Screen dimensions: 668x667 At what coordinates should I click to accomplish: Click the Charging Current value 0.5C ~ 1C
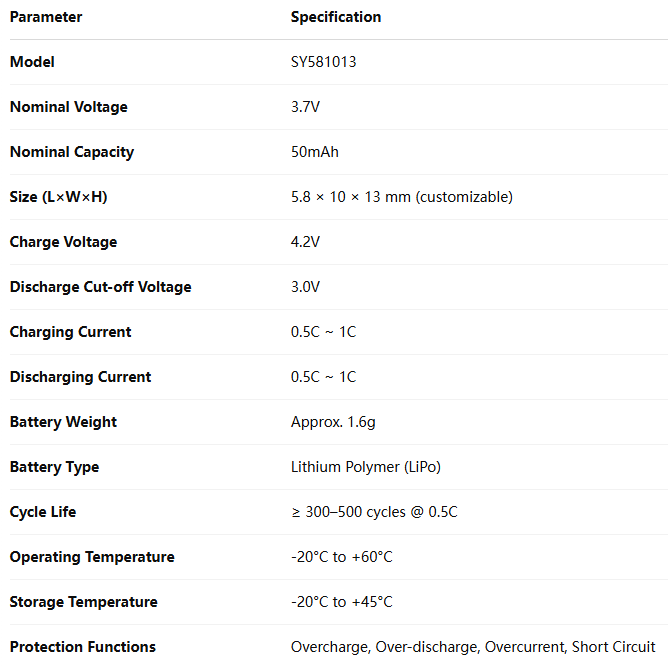tap(323, 332)
